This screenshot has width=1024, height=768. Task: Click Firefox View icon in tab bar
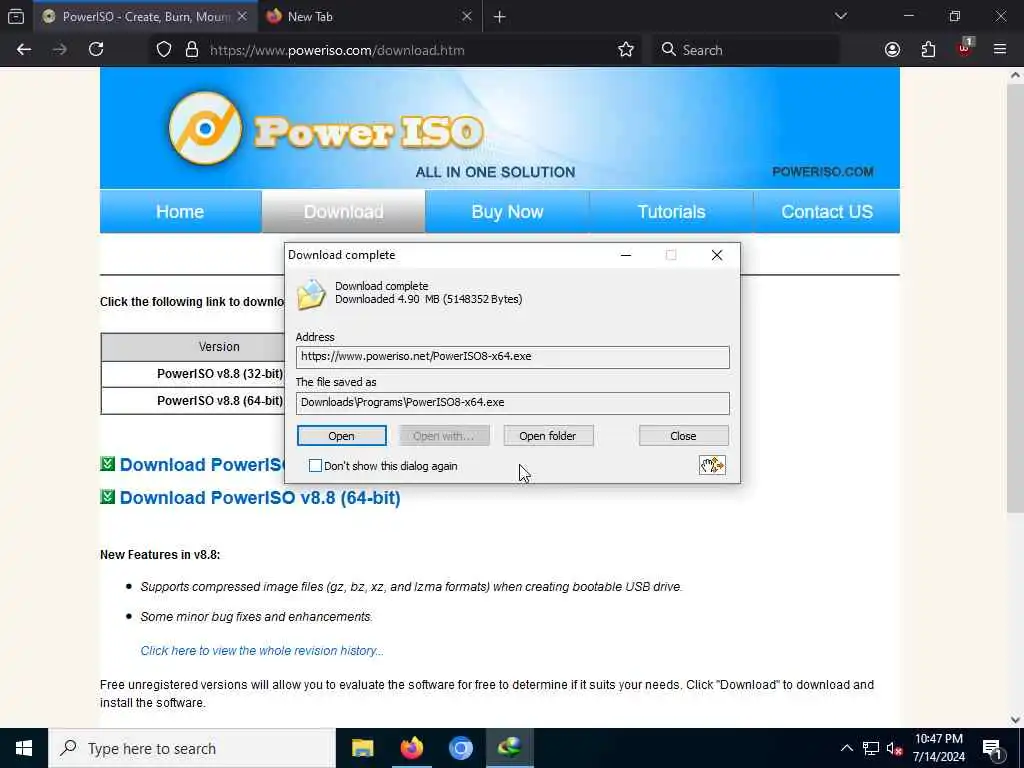pyautogui.click(x=16, y=16)
